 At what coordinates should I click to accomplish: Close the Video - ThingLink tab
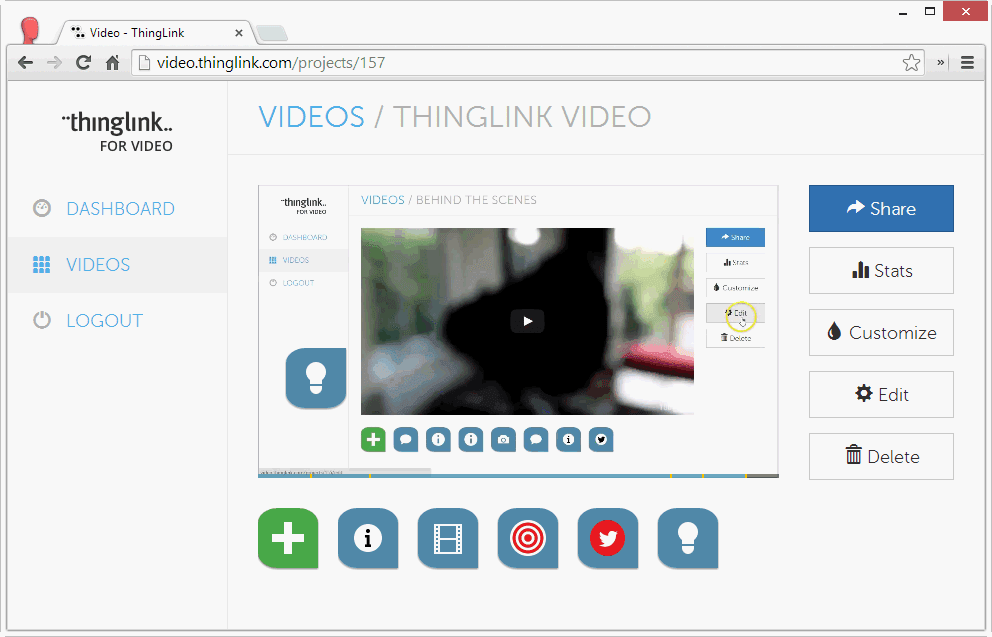[239, 33]
